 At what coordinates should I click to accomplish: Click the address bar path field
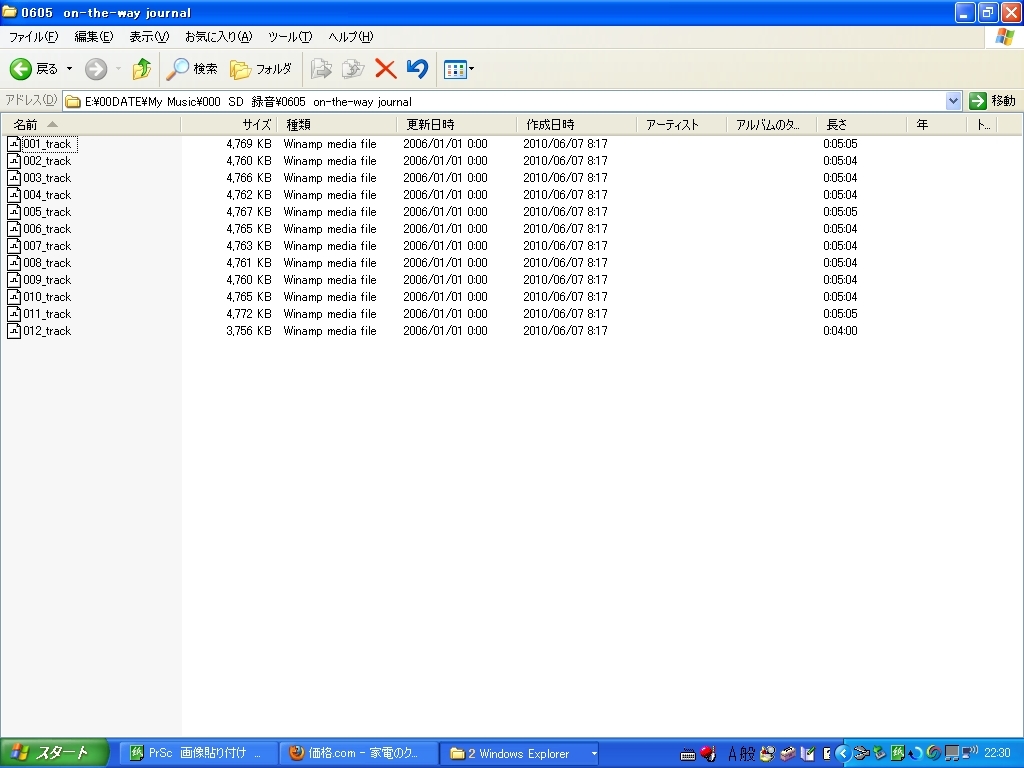coord(500,101)
